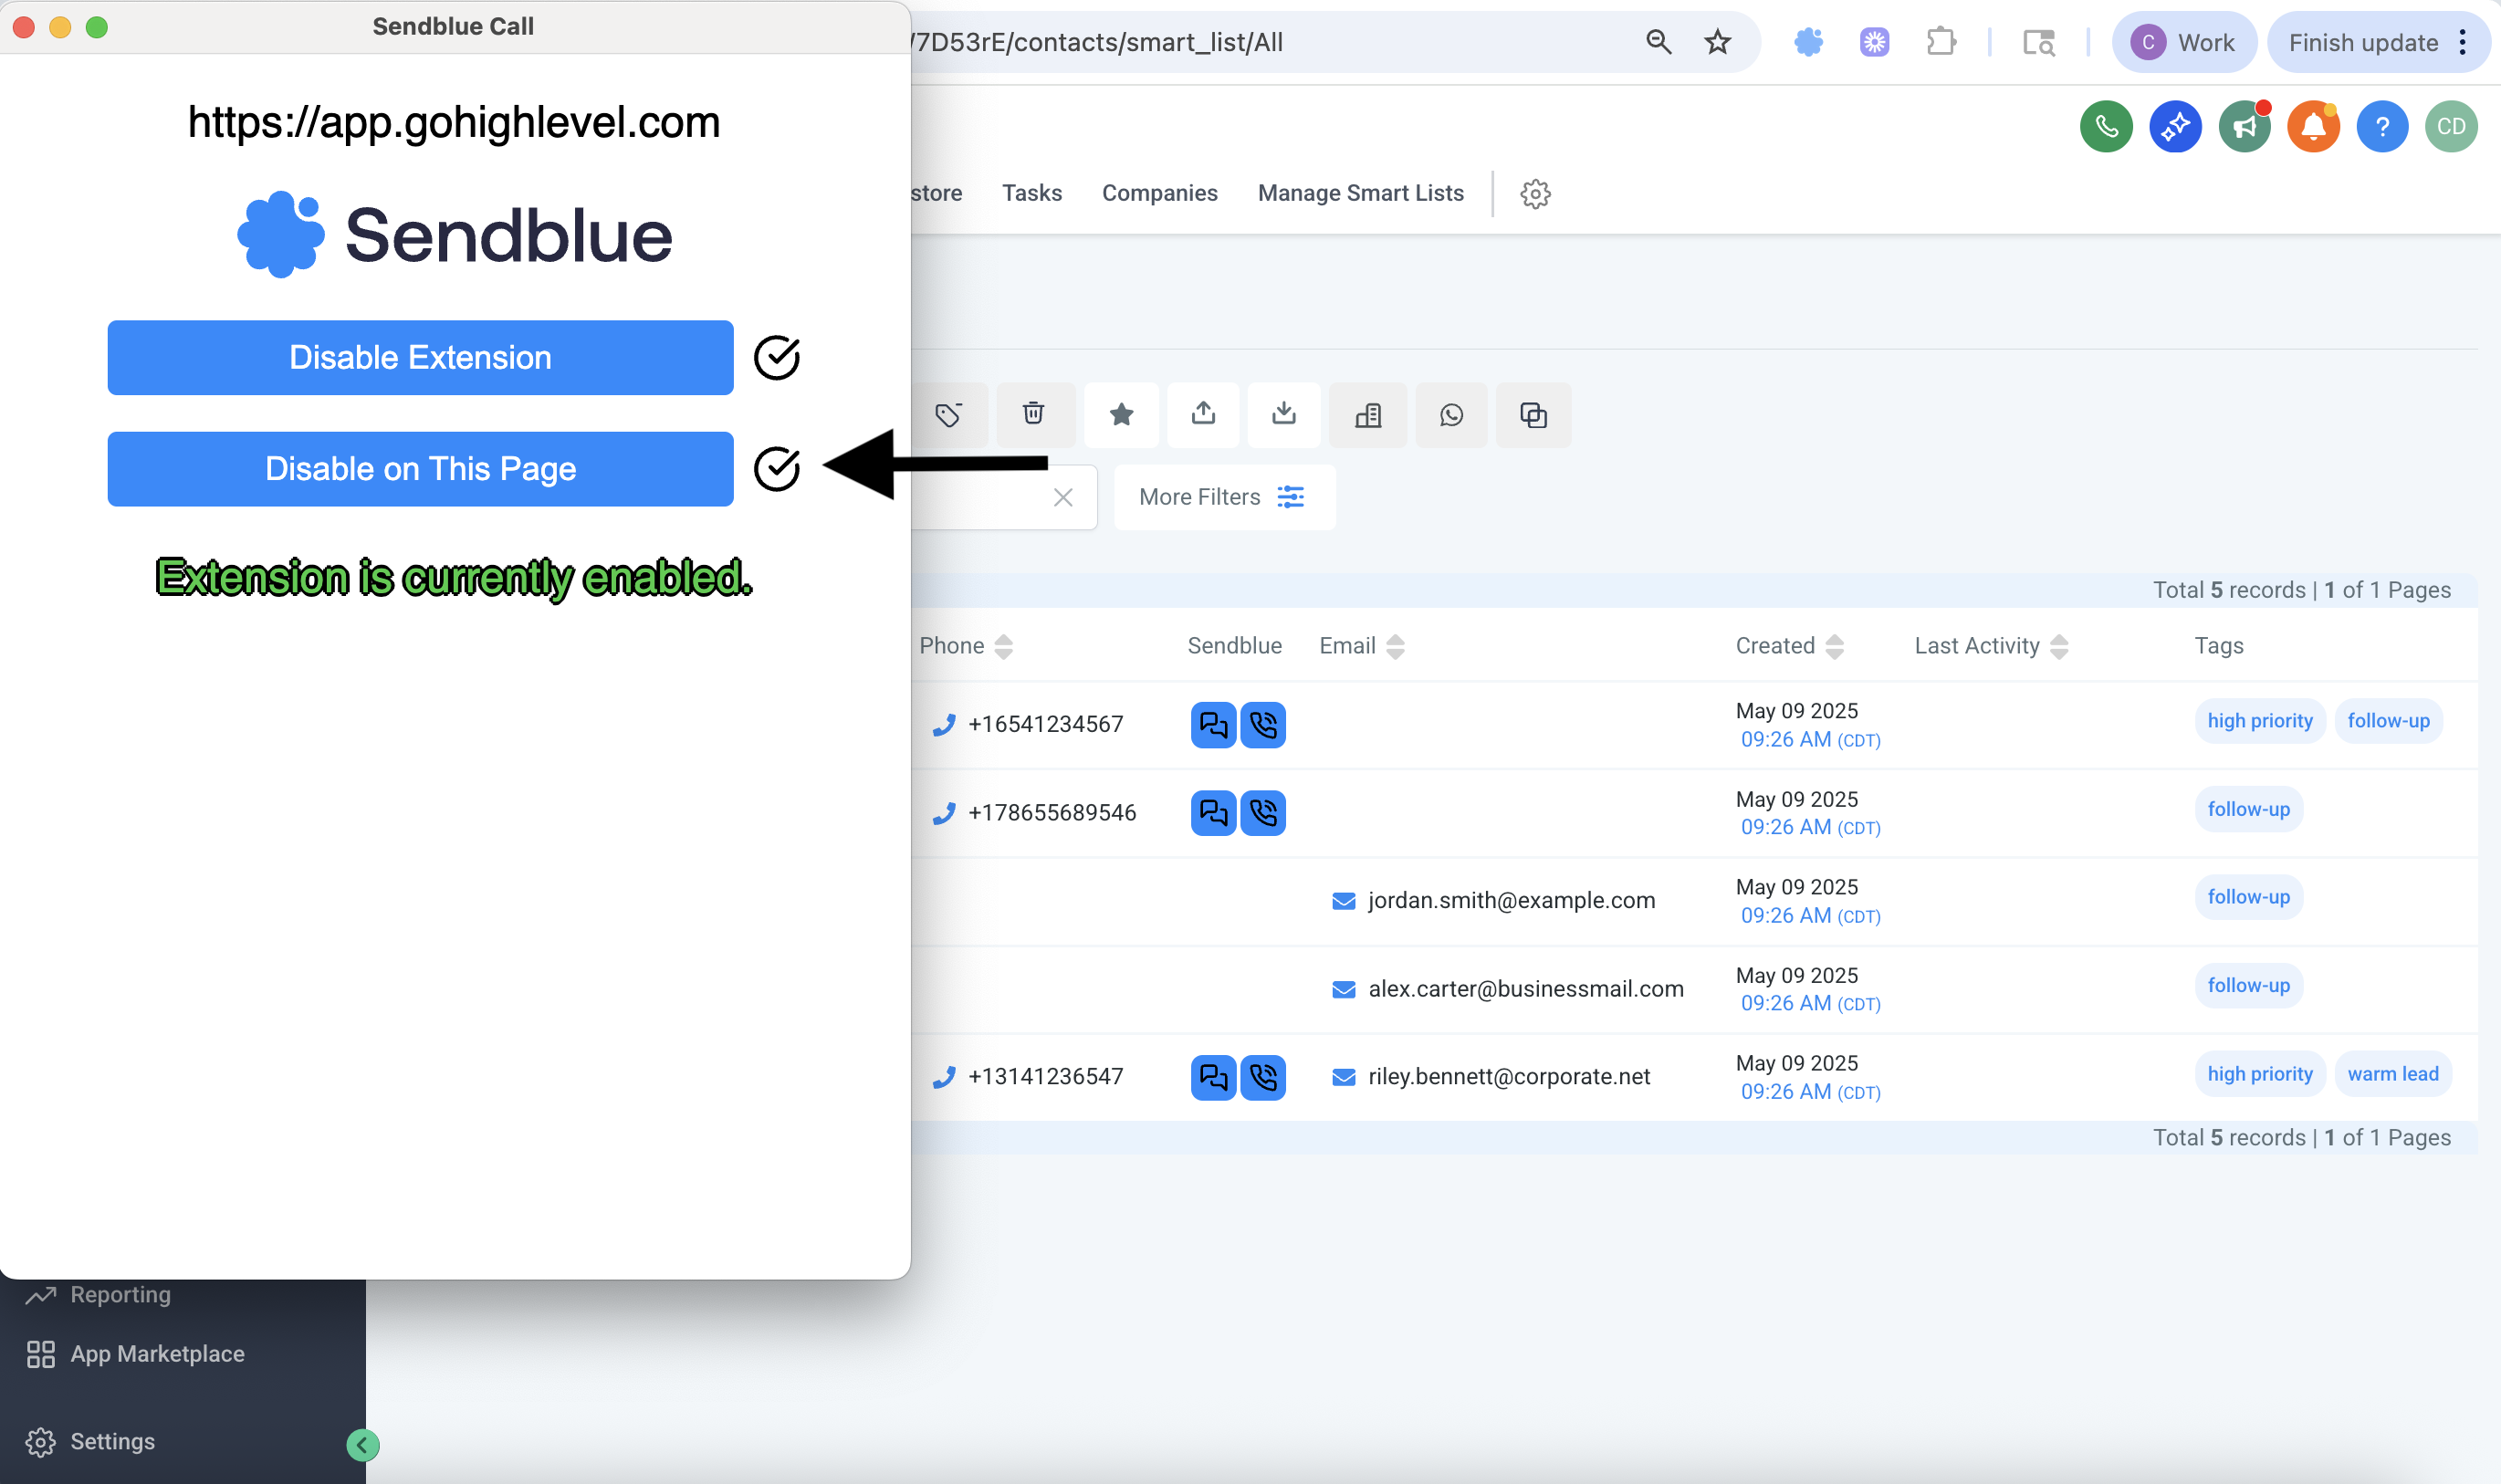Screen dimensions: 2501x1484
Task: Open the megaphone announcements icon
Action: 2244,127
